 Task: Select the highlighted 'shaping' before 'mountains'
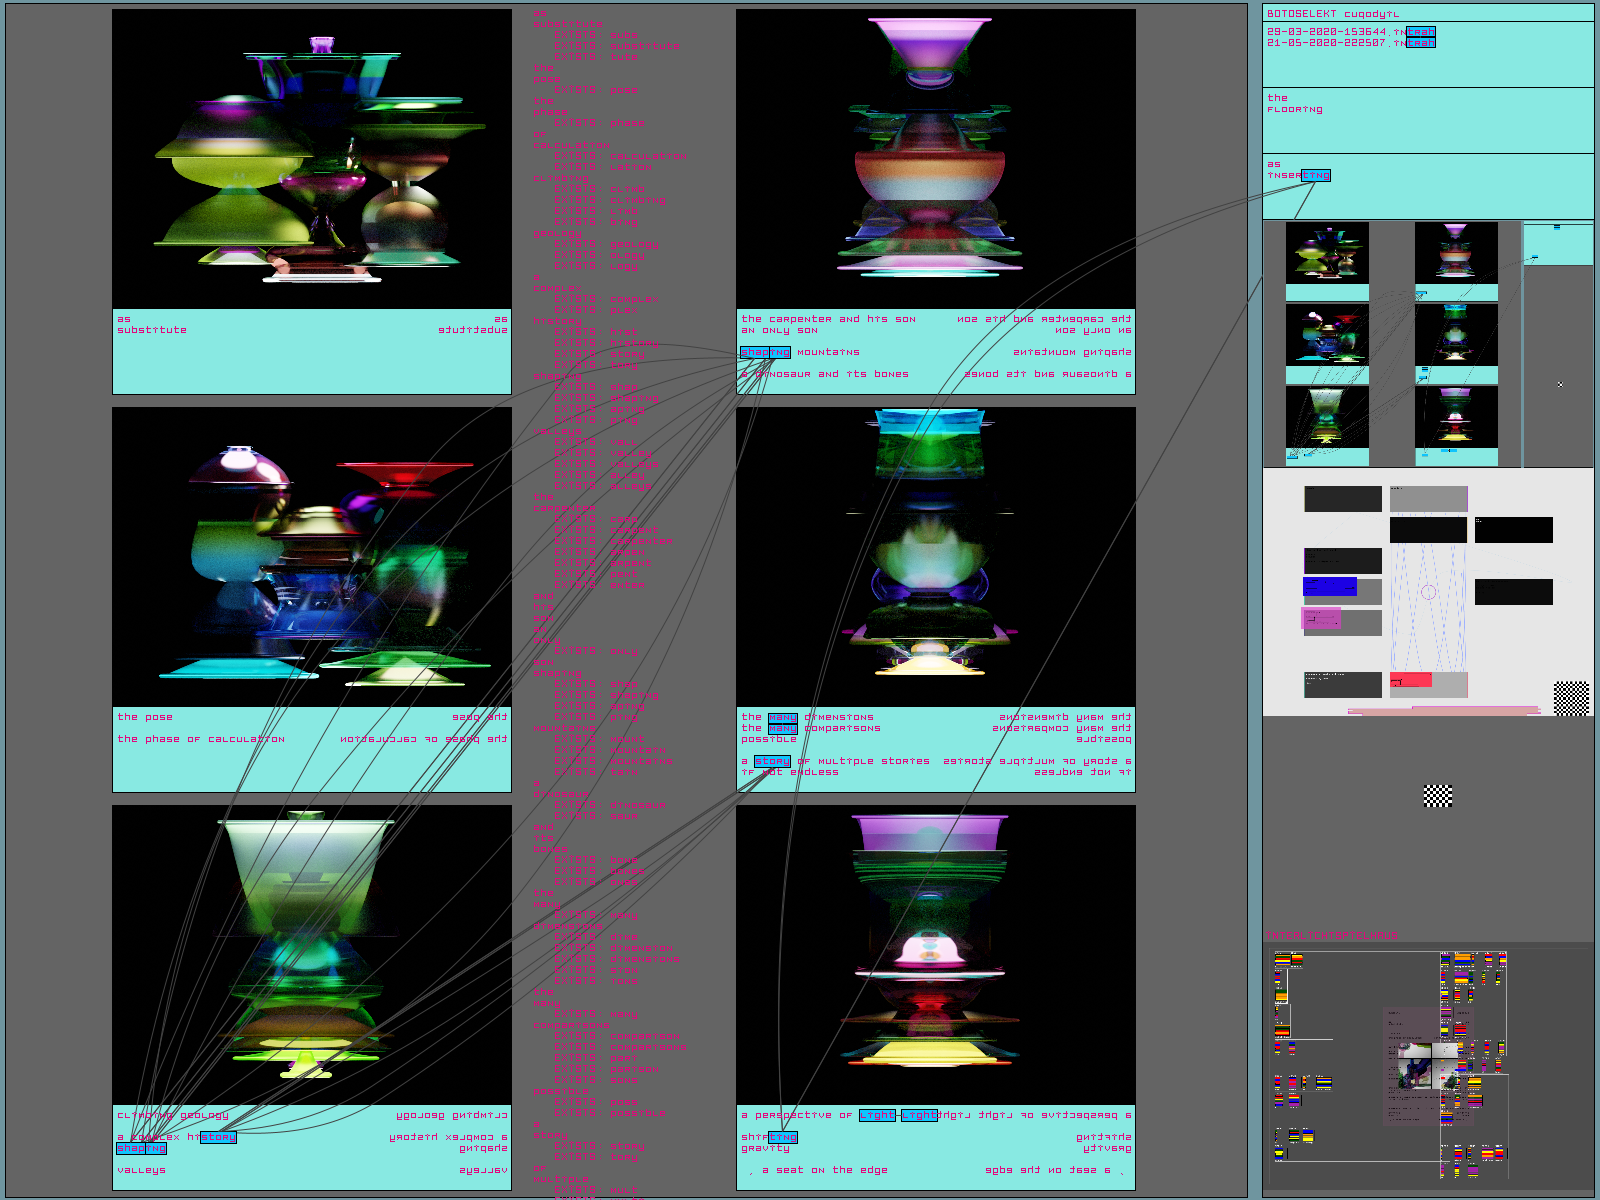point(765,352)
